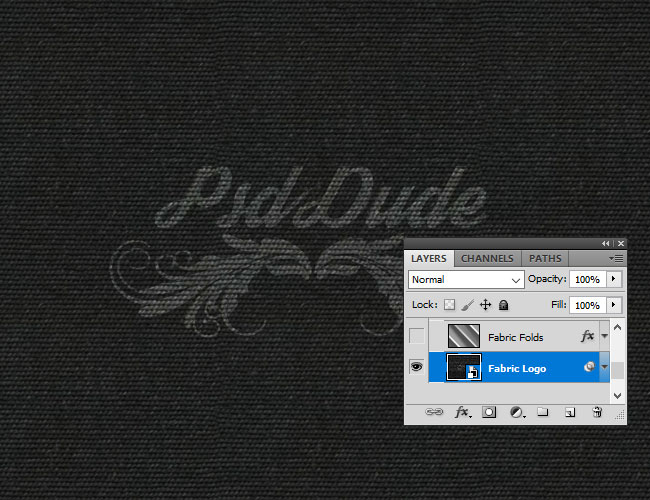
Task: Click the link layers icon
Action: point(434,412)
